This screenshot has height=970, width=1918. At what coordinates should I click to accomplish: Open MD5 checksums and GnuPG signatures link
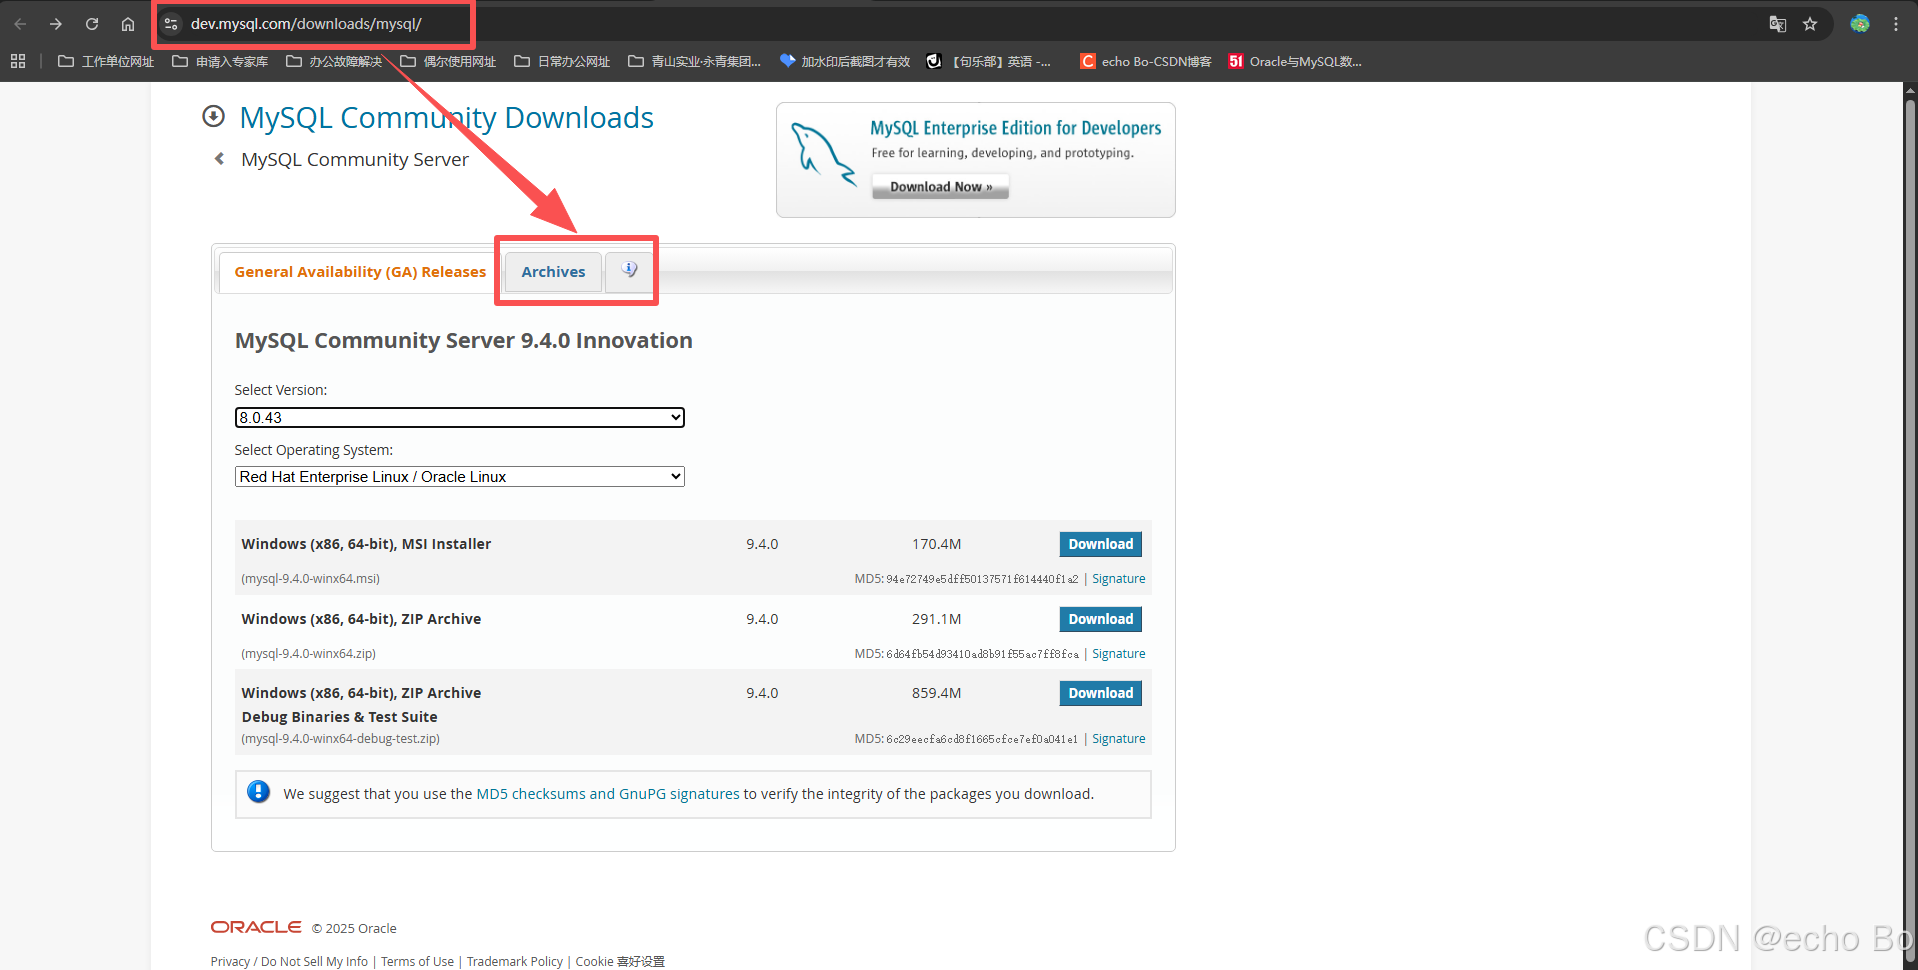pos(608,793)
